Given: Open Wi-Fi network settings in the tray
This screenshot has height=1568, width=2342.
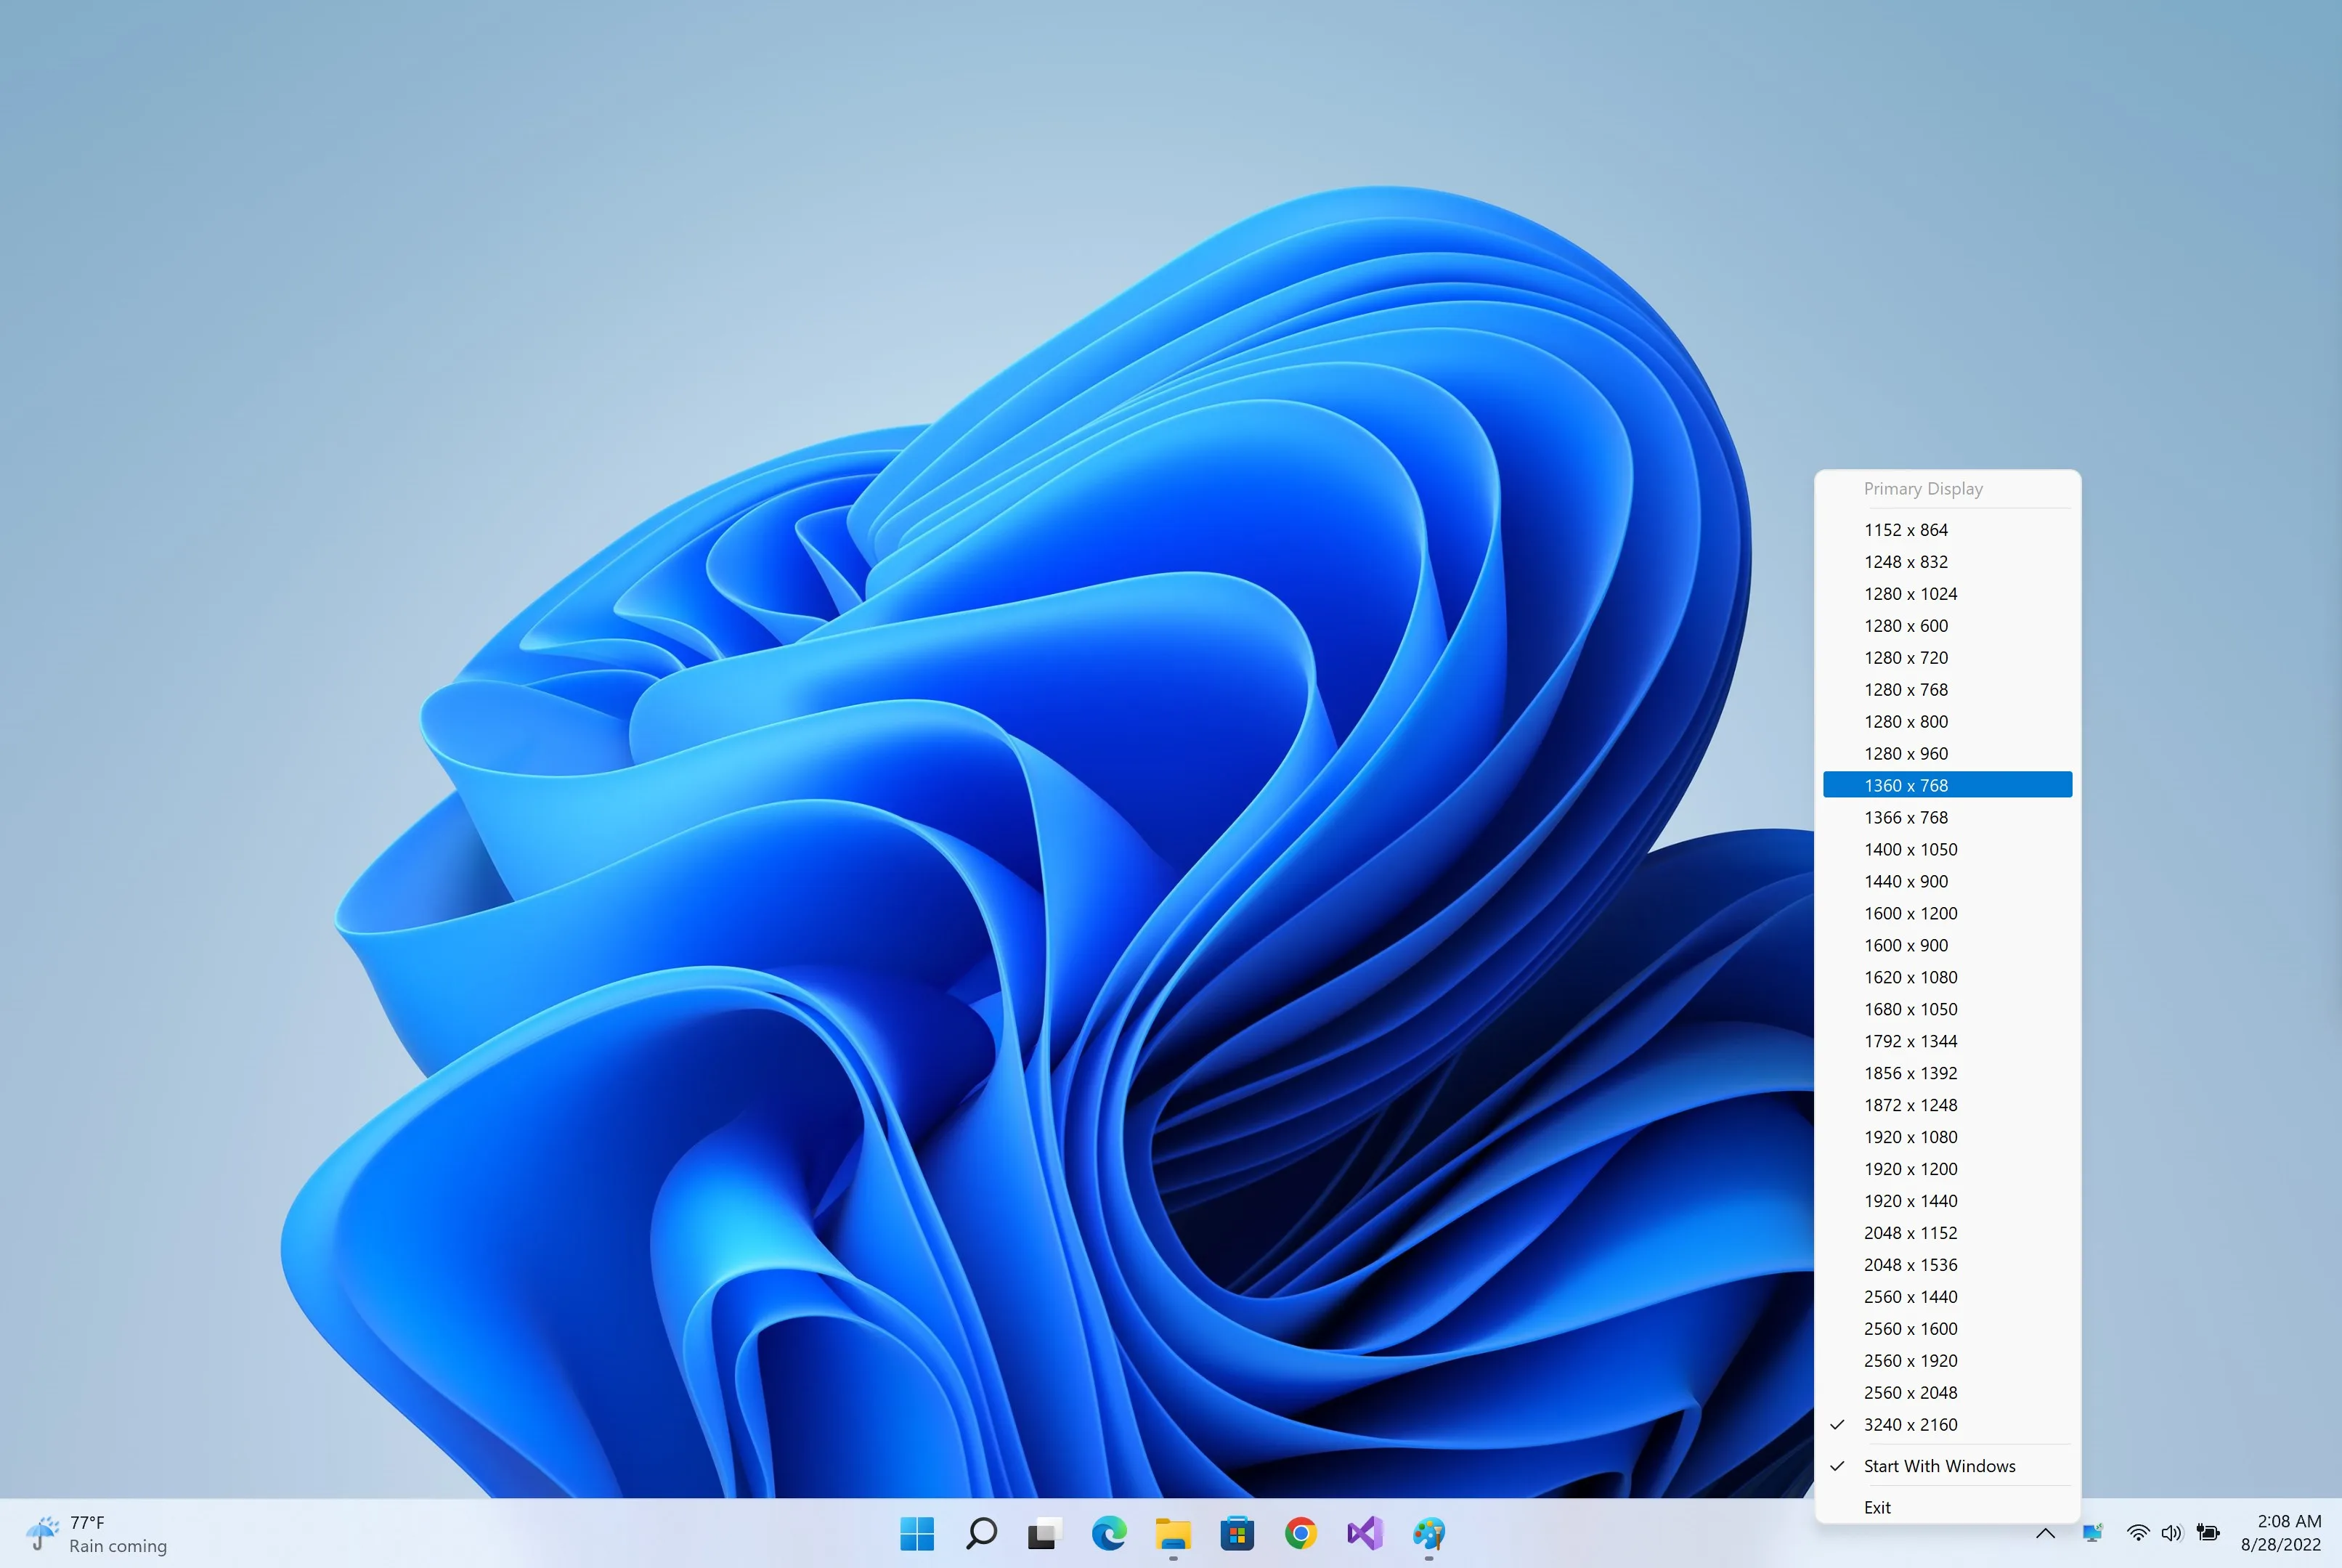Looking at the screenshot, I should pyautogui.click(x=2138, y=1533).
